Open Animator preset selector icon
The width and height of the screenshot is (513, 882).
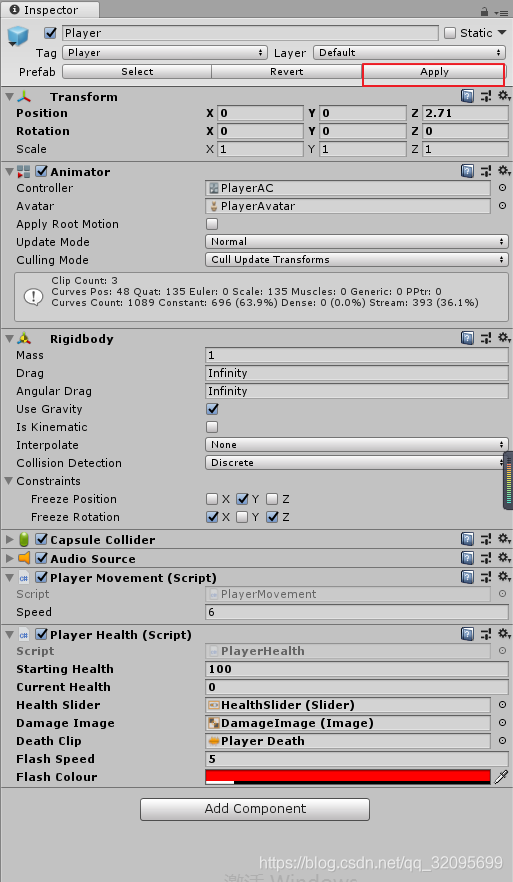click(485, 171)
